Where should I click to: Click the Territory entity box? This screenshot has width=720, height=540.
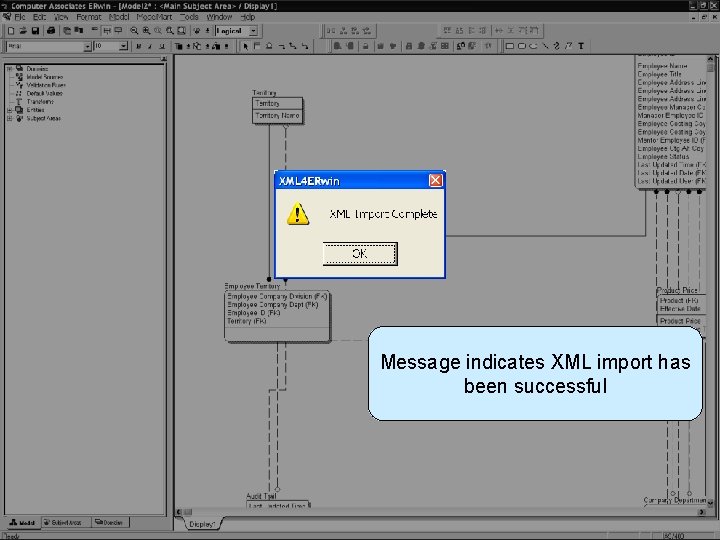coord(277,110)
